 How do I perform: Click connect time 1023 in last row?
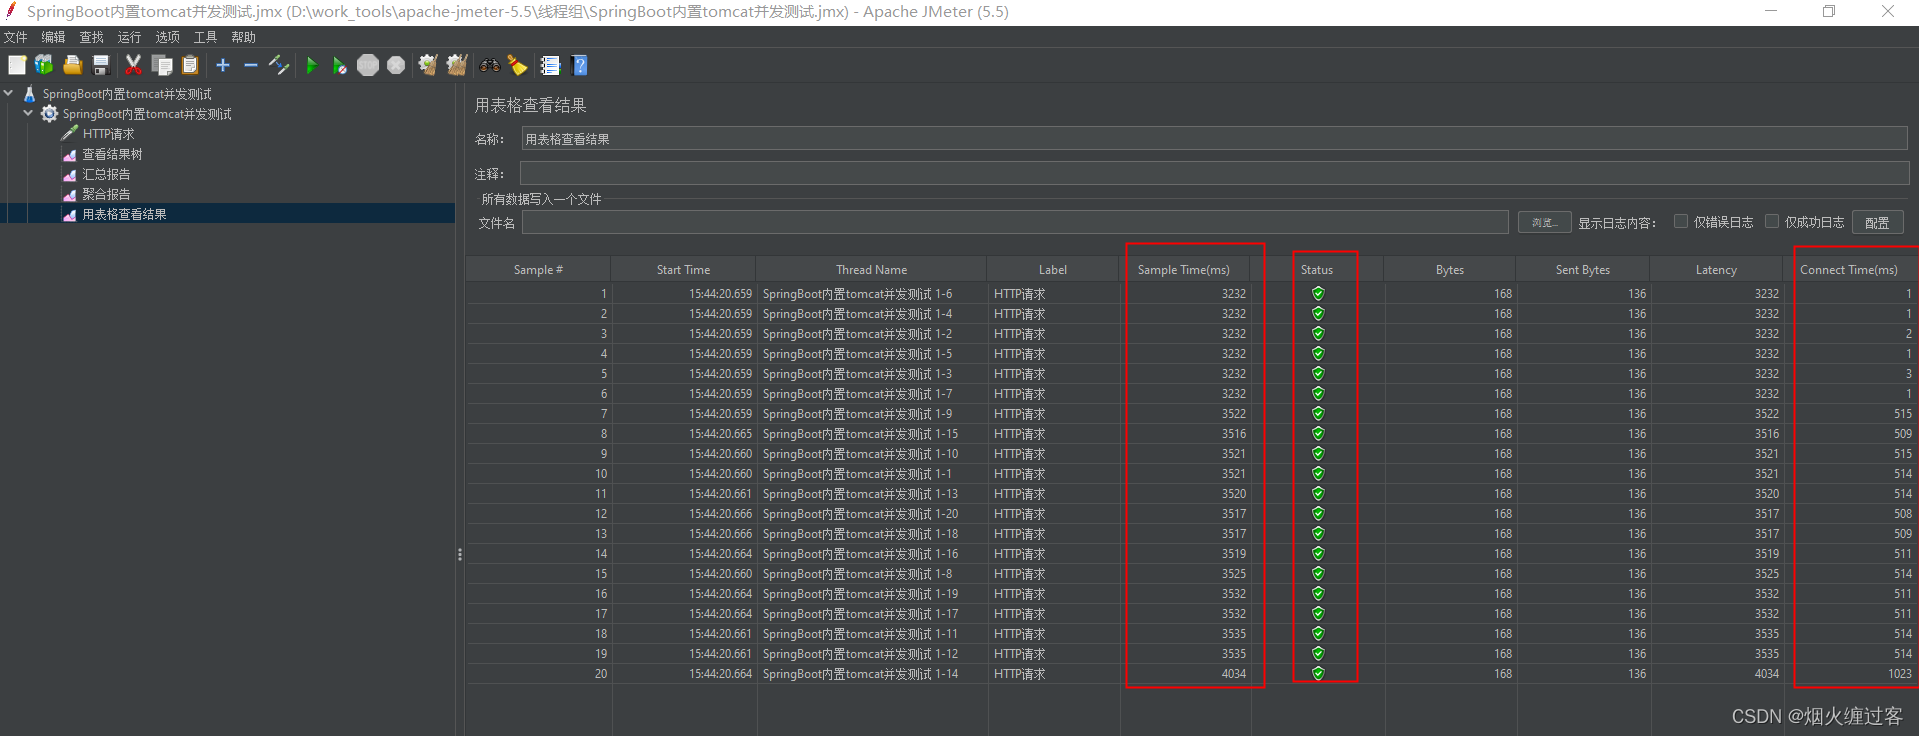pos(1899,674)
